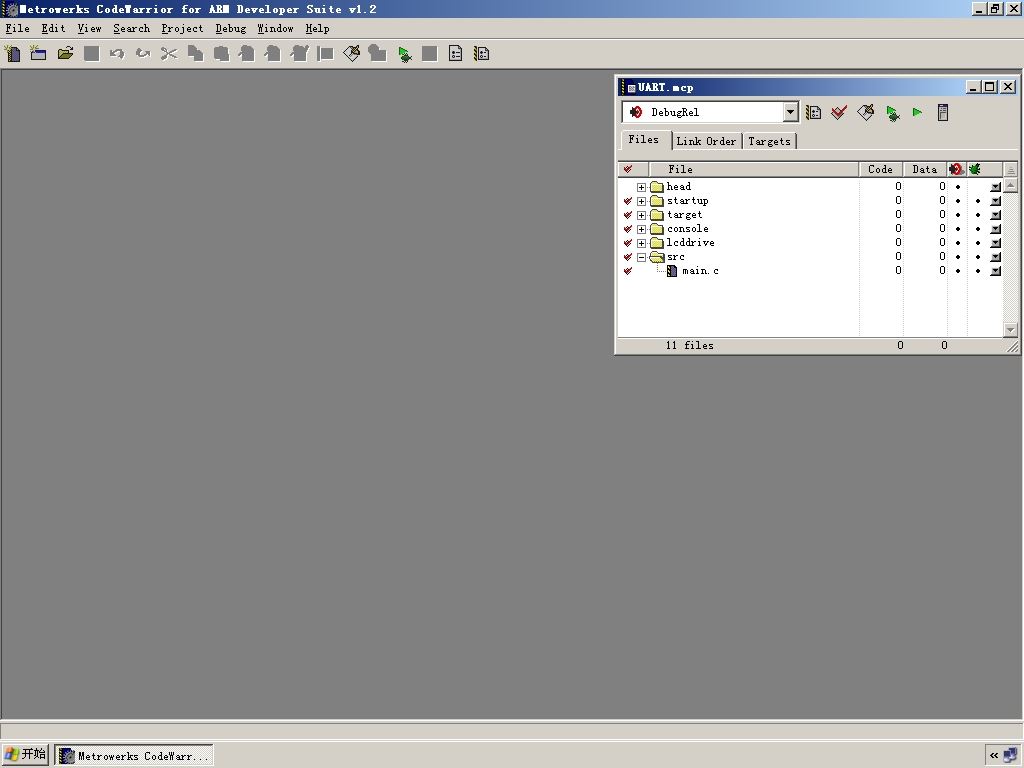Expand the lcddrive folder
Image resolution: width=1024 pixels, height=768 pixels.
click(641, 244)
